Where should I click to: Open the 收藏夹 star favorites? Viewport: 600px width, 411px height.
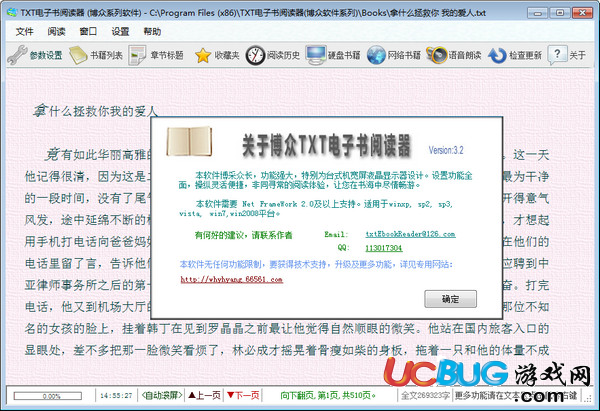click(x=217, y=55)
